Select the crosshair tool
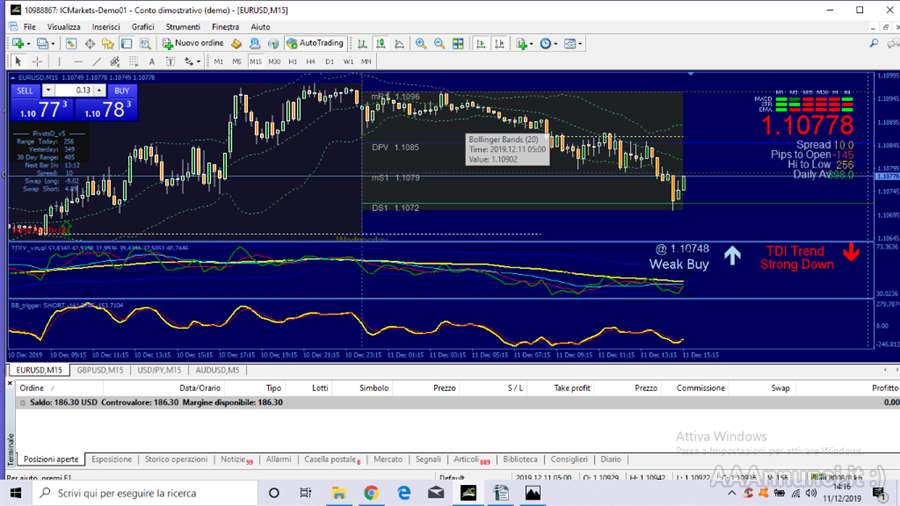 37,61
